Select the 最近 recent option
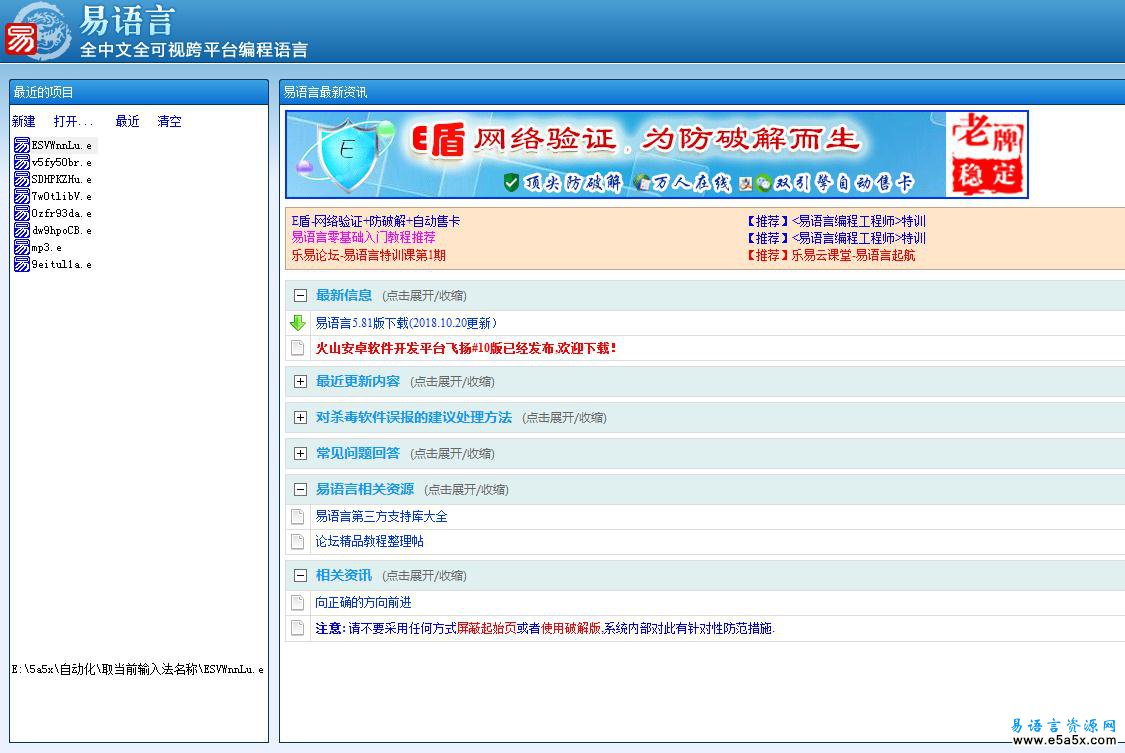 click(128, 121)
